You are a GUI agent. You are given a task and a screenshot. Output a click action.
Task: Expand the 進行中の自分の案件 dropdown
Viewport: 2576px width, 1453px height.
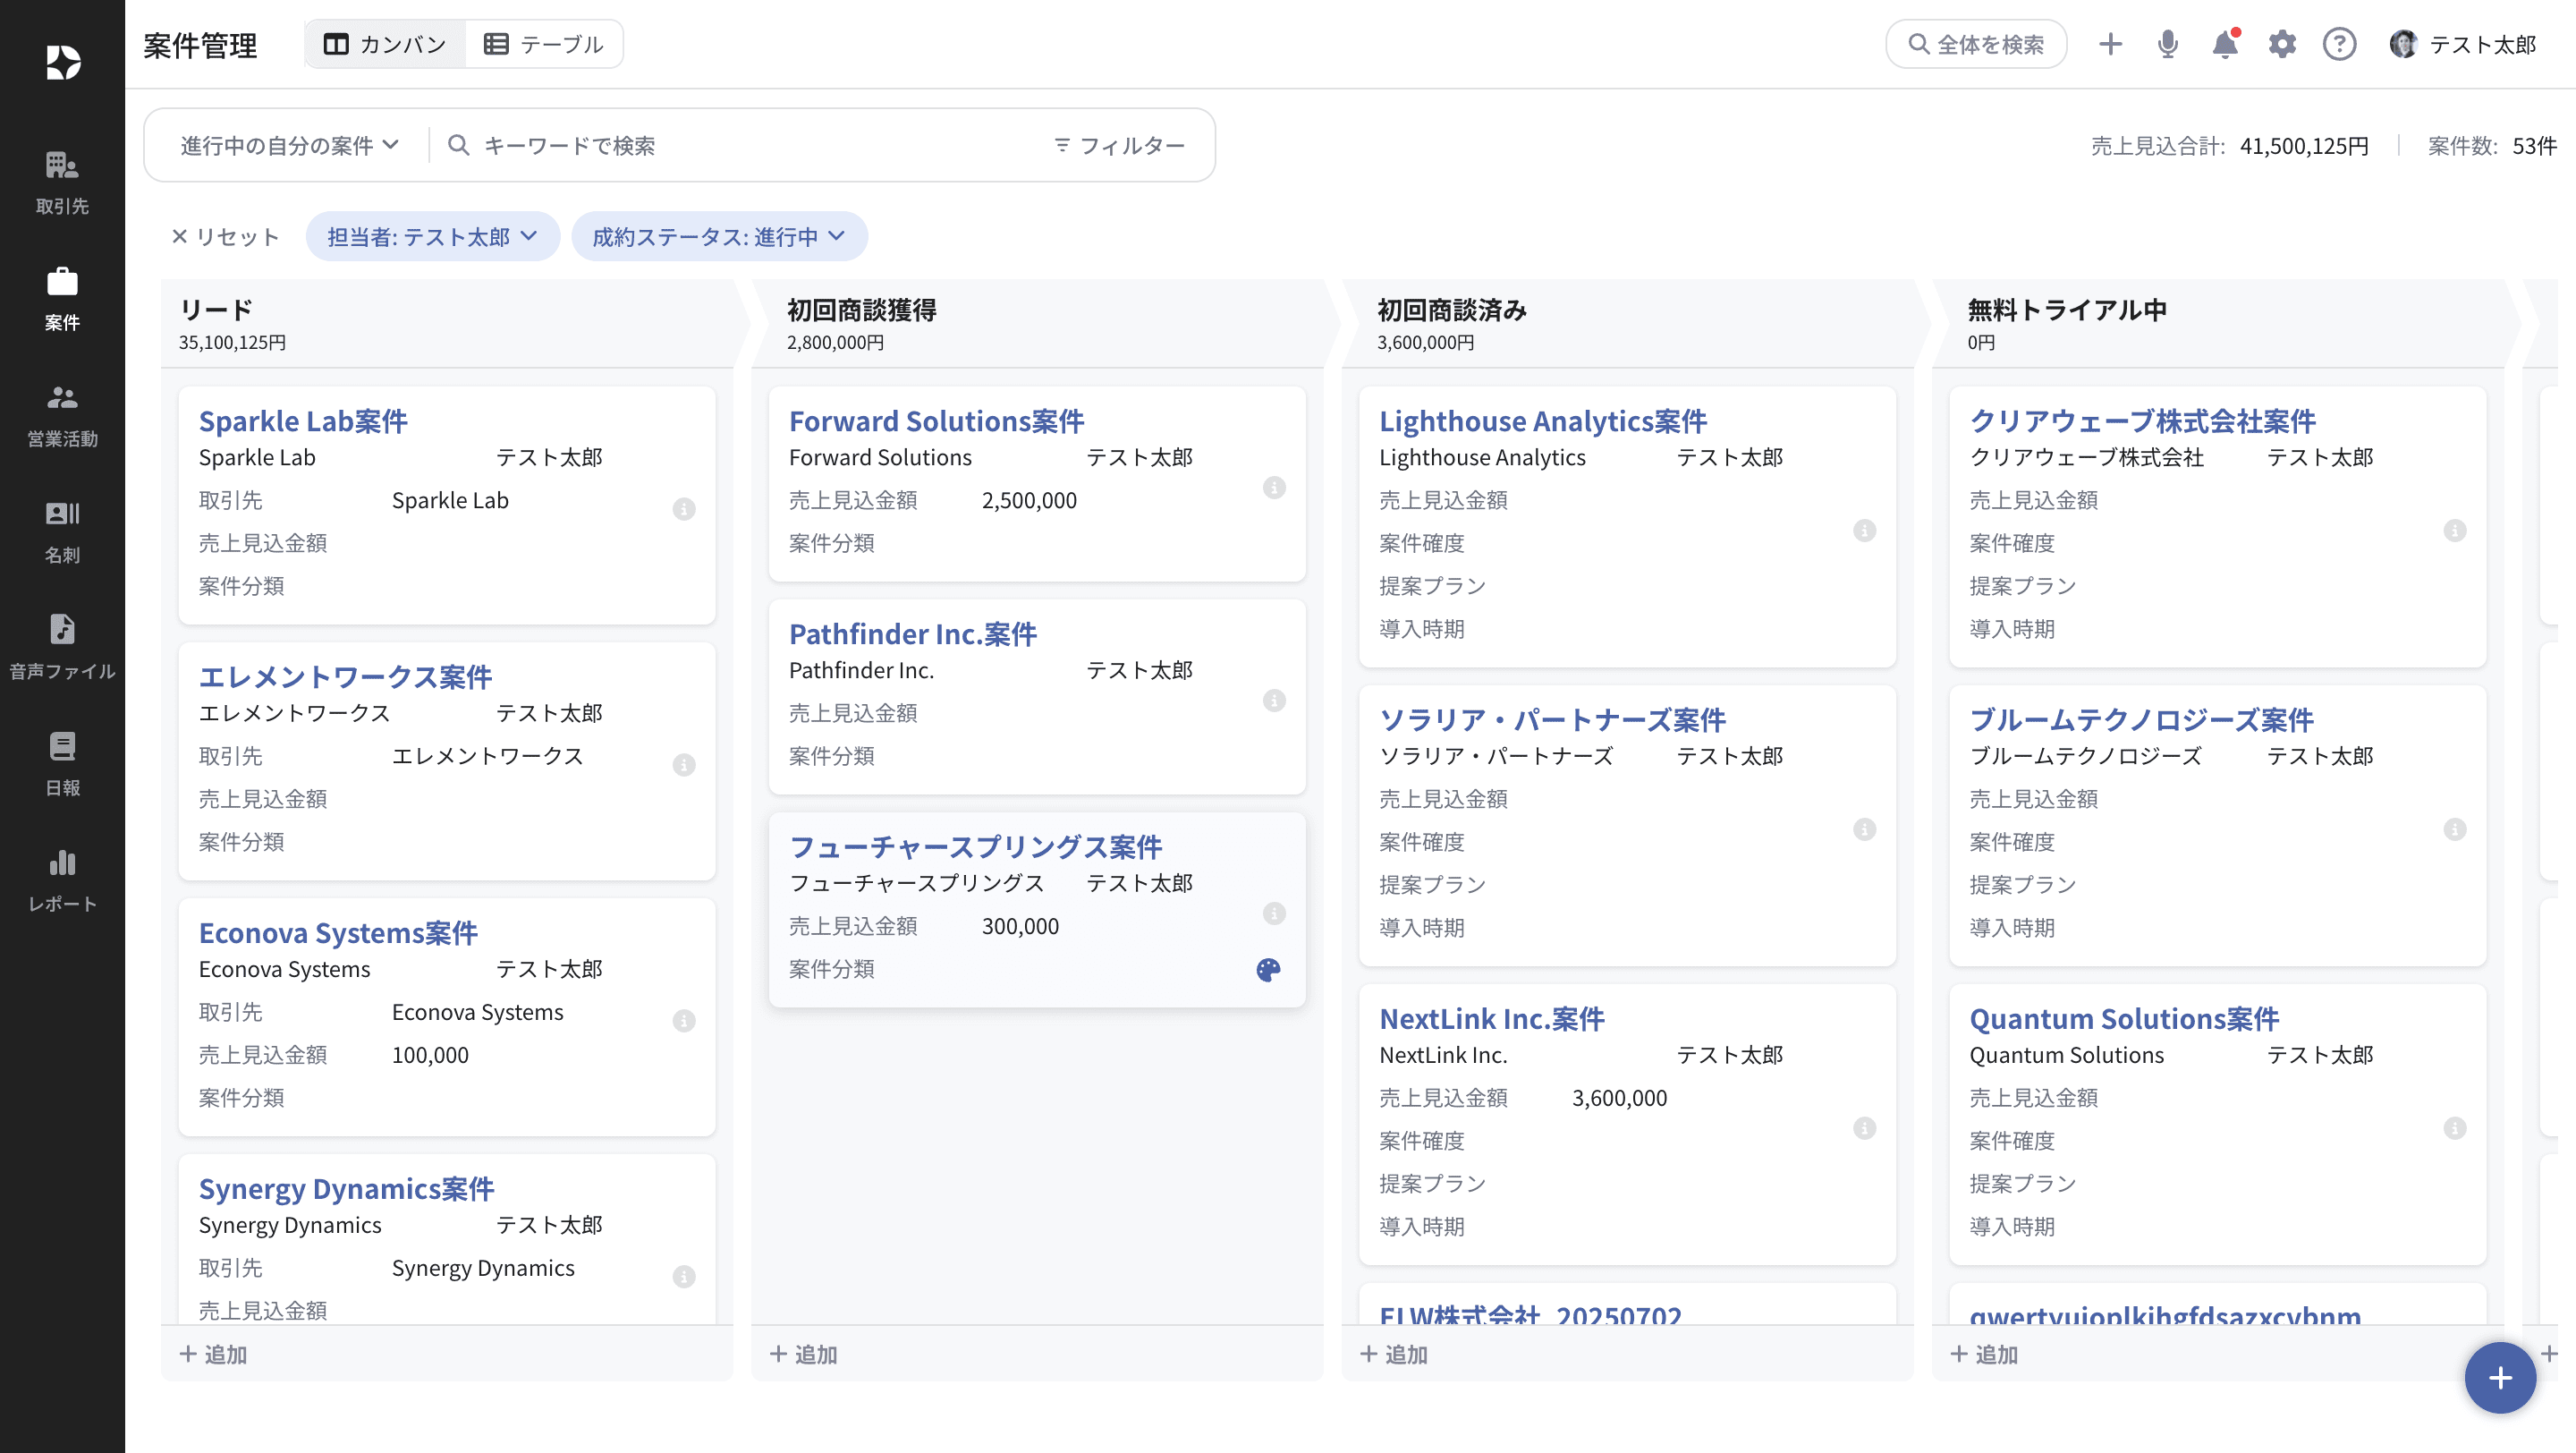(x=289, y=146)
